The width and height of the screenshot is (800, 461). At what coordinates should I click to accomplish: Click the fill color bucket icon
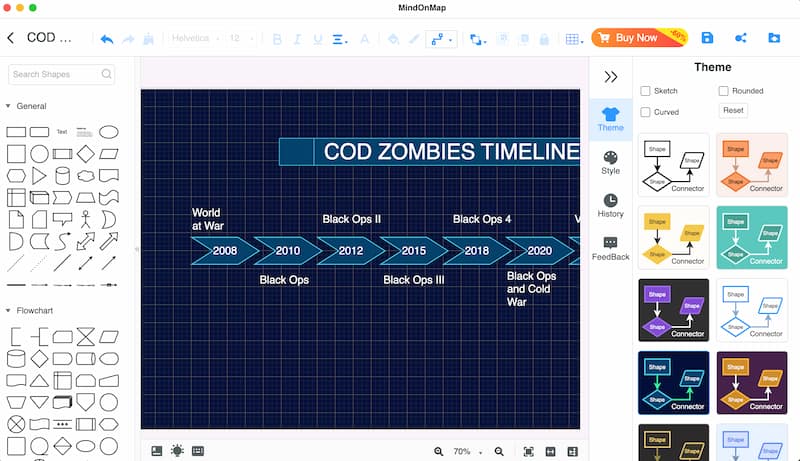393,39
